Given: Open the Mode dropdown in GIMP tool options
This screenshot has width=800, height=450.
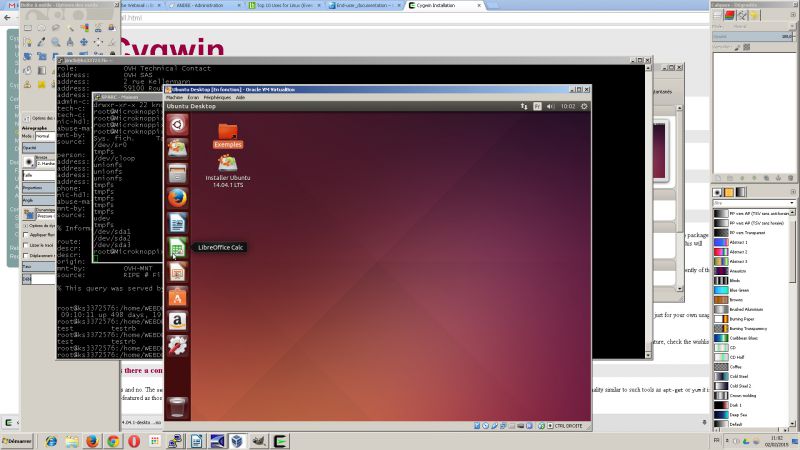Looking at the screenshot, I should [45, 136].
